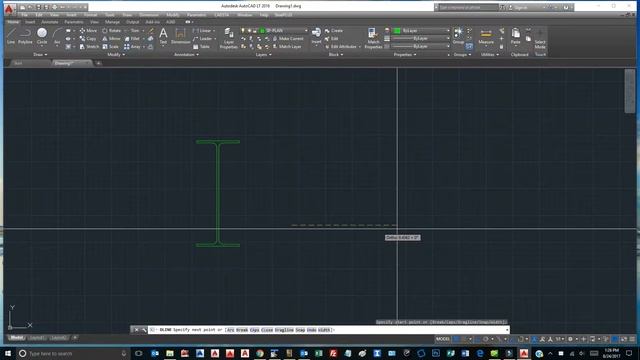Expand the Draw panel

(x=40, y=54)
